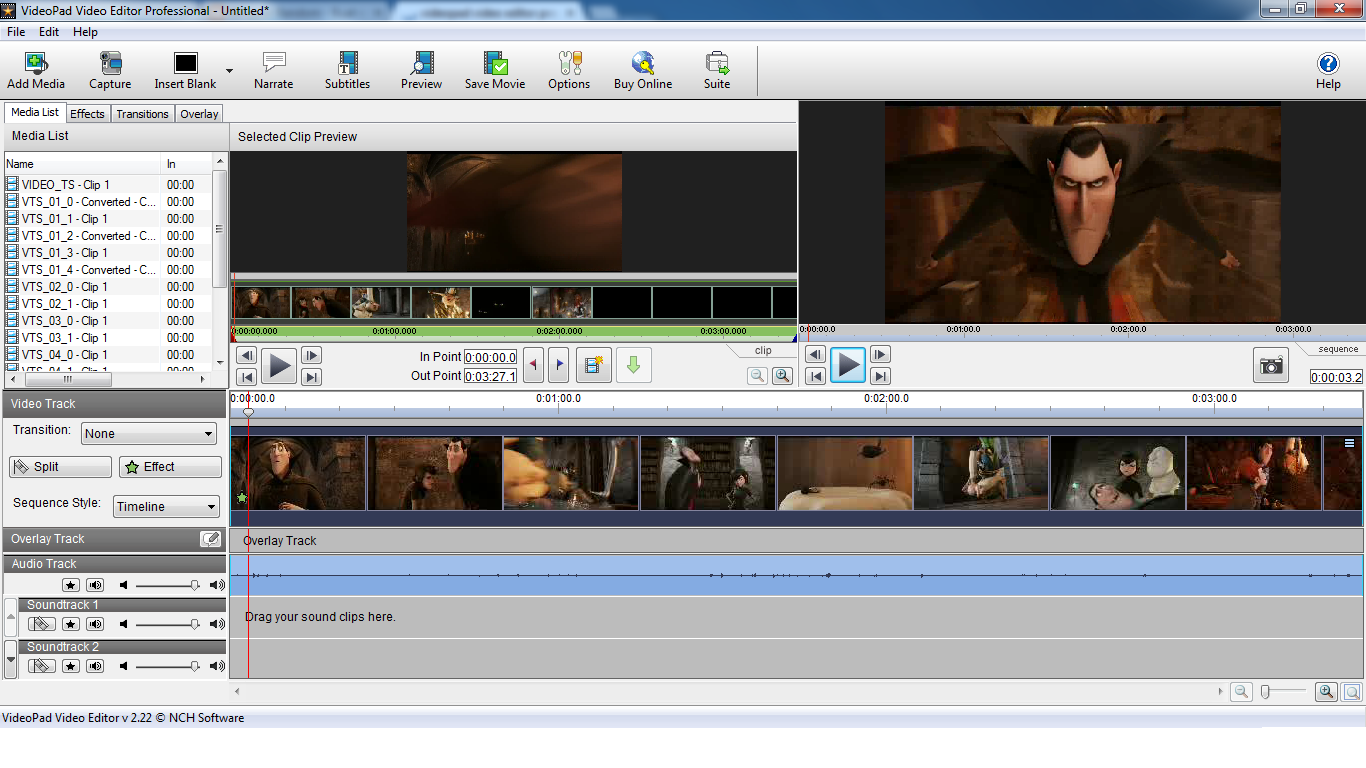
Task: Zoom in on the clip preview timeline
Action: click(x=782, y=376)
